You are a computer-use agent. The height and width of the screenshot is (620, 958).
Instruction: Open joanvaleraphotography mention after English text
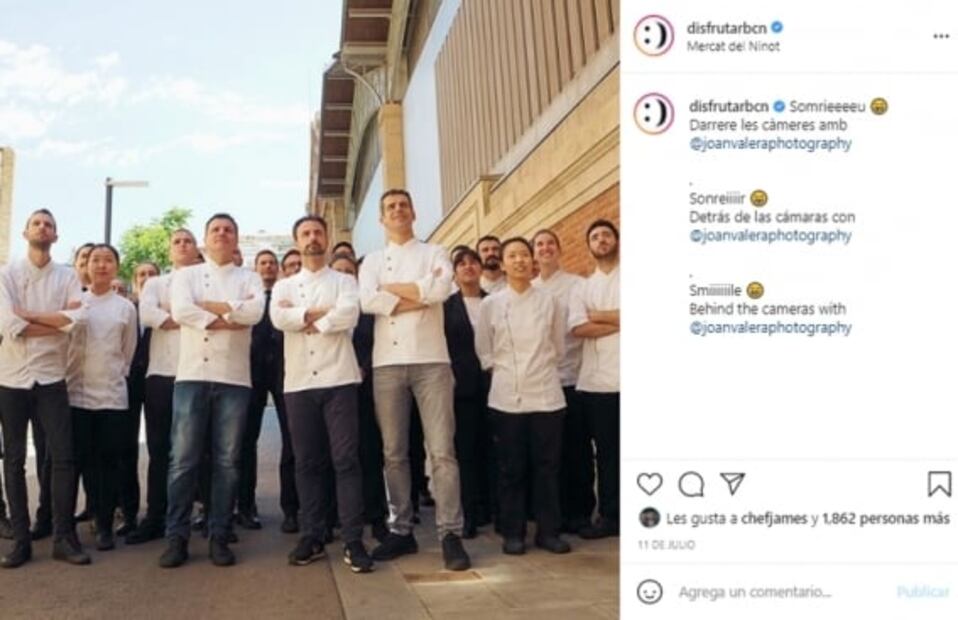click(x=770, y=328)
